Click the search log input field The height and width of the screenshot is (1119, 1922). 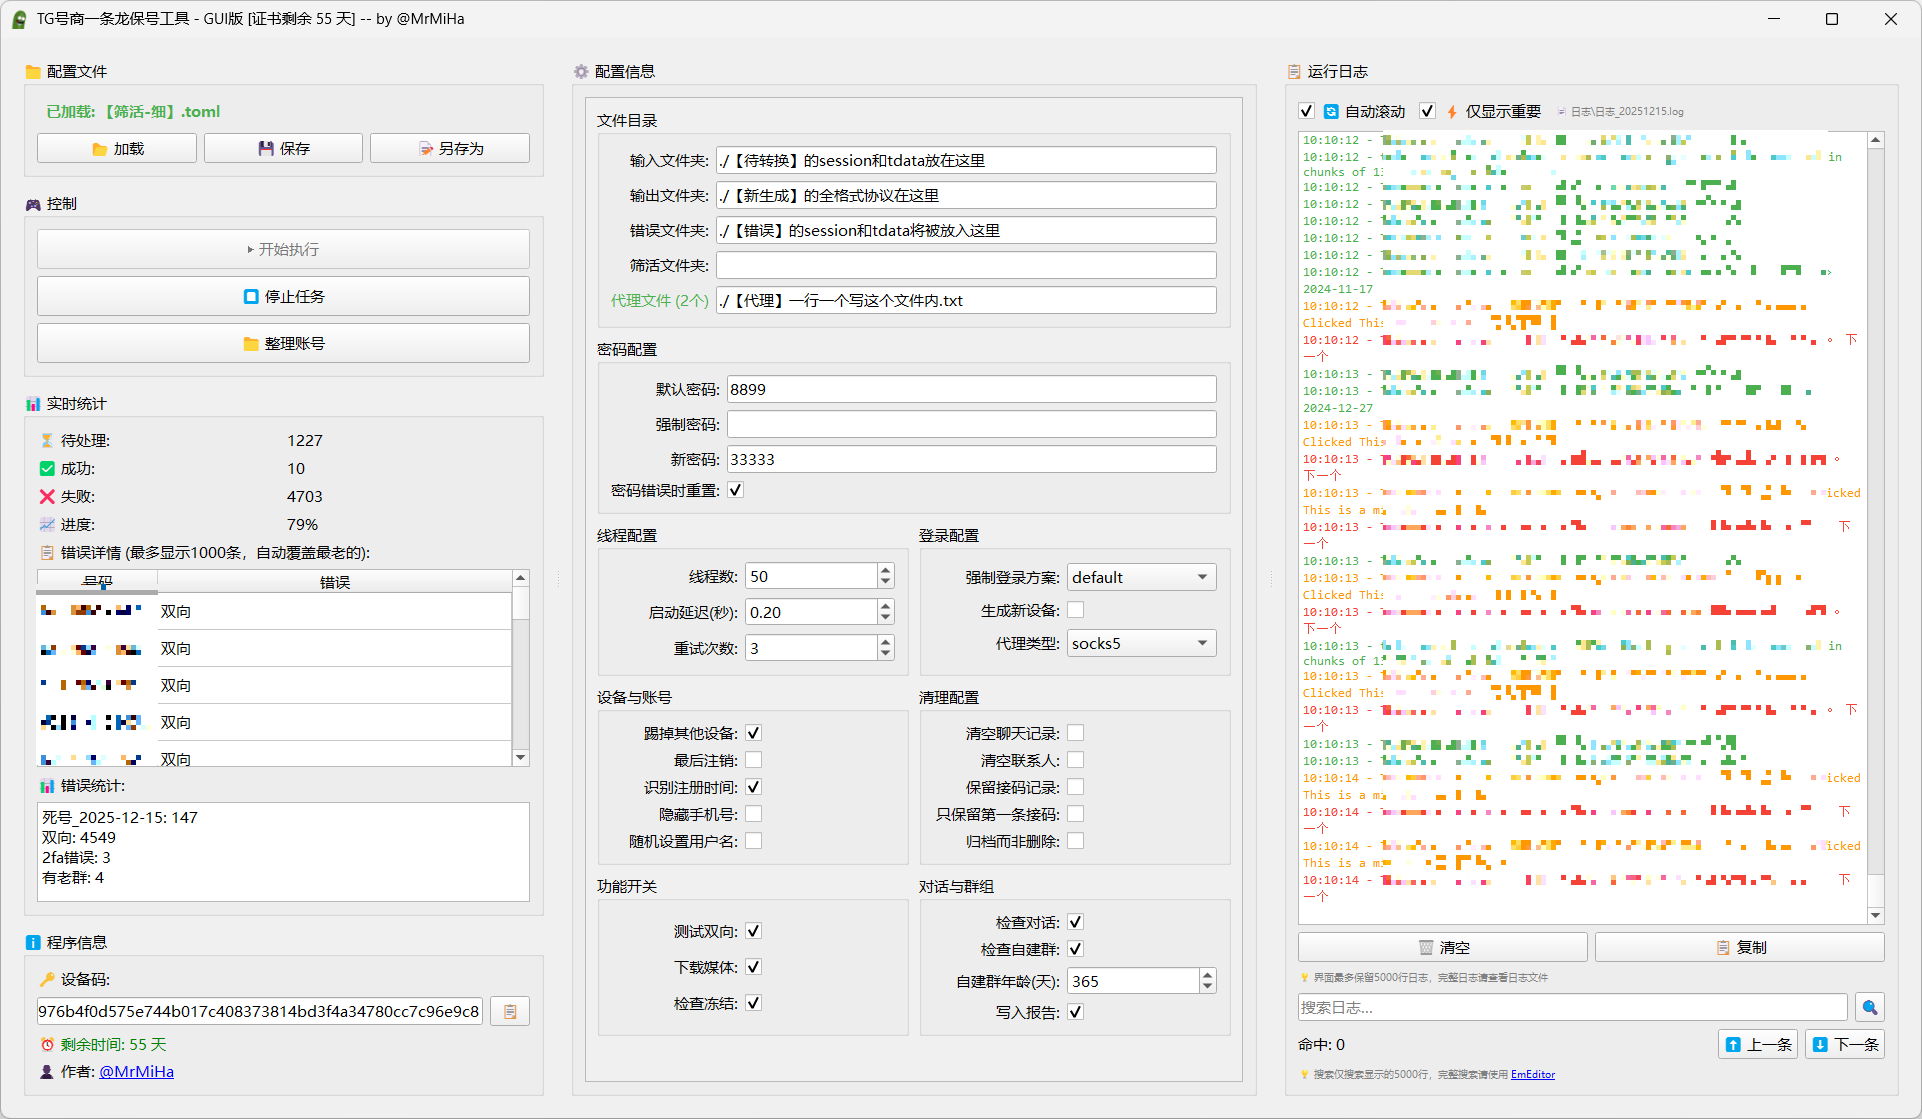1572,1007
